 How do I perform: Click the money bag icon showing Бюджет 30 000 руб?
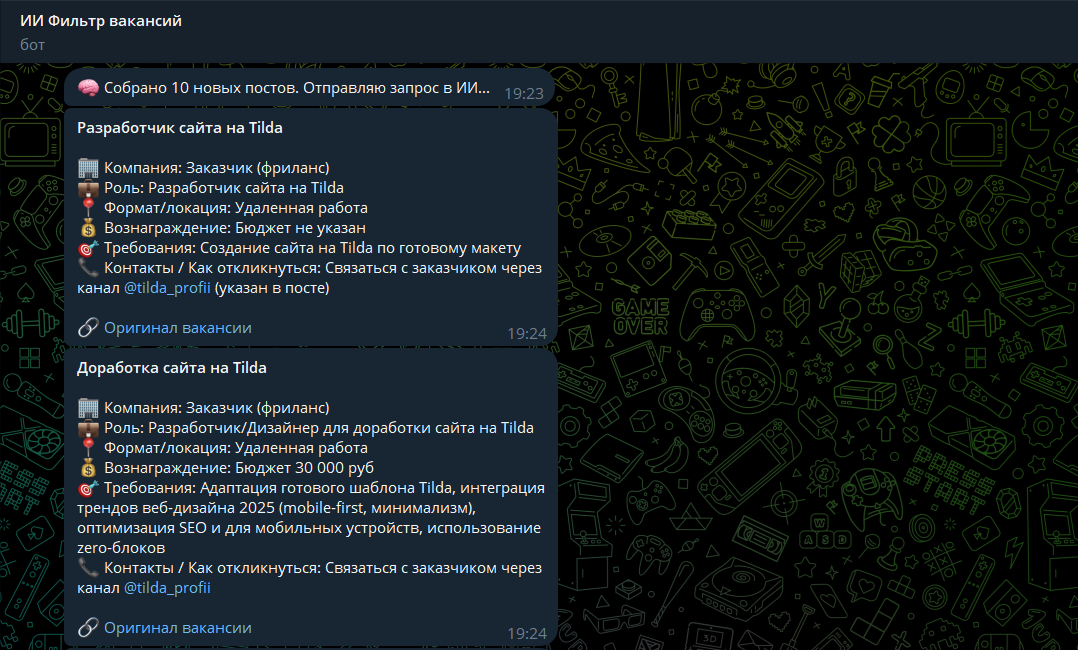point(89,467)
